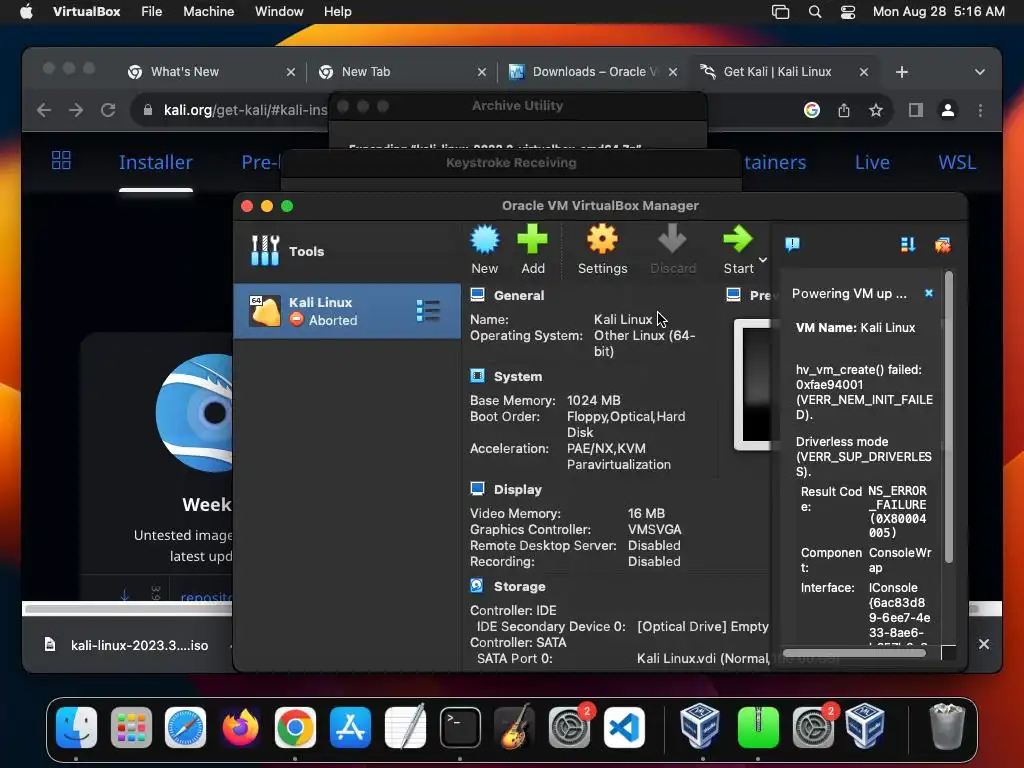This screenshot has width=1024, height=768.
Task: Expand Chrome tab search chevron
Action: pyautogui.click(x=980, y=72)
